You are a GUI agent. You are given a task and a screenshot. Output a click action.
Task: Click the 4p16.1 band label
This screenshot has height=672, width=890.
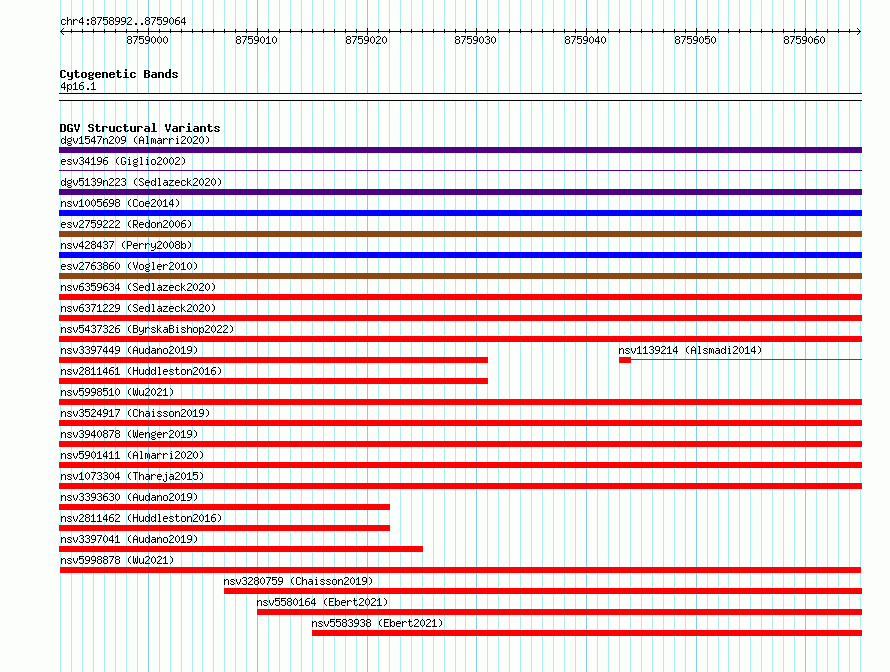tap(78, 86)
